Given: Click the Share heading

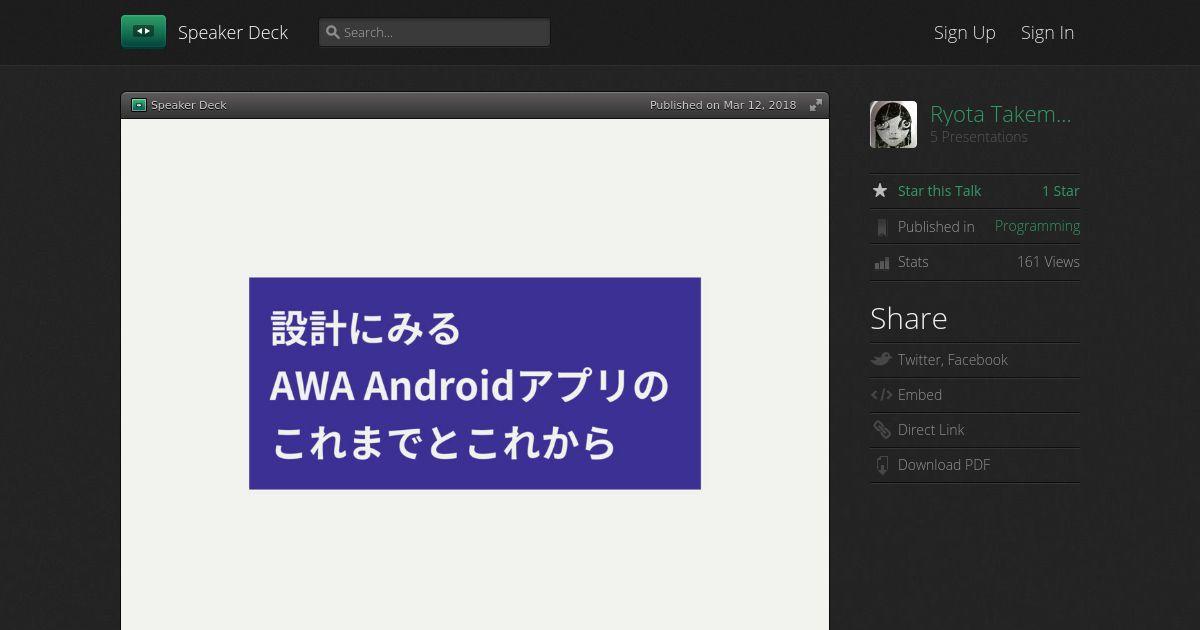Looking at the screenshot, I should point(908,318).
